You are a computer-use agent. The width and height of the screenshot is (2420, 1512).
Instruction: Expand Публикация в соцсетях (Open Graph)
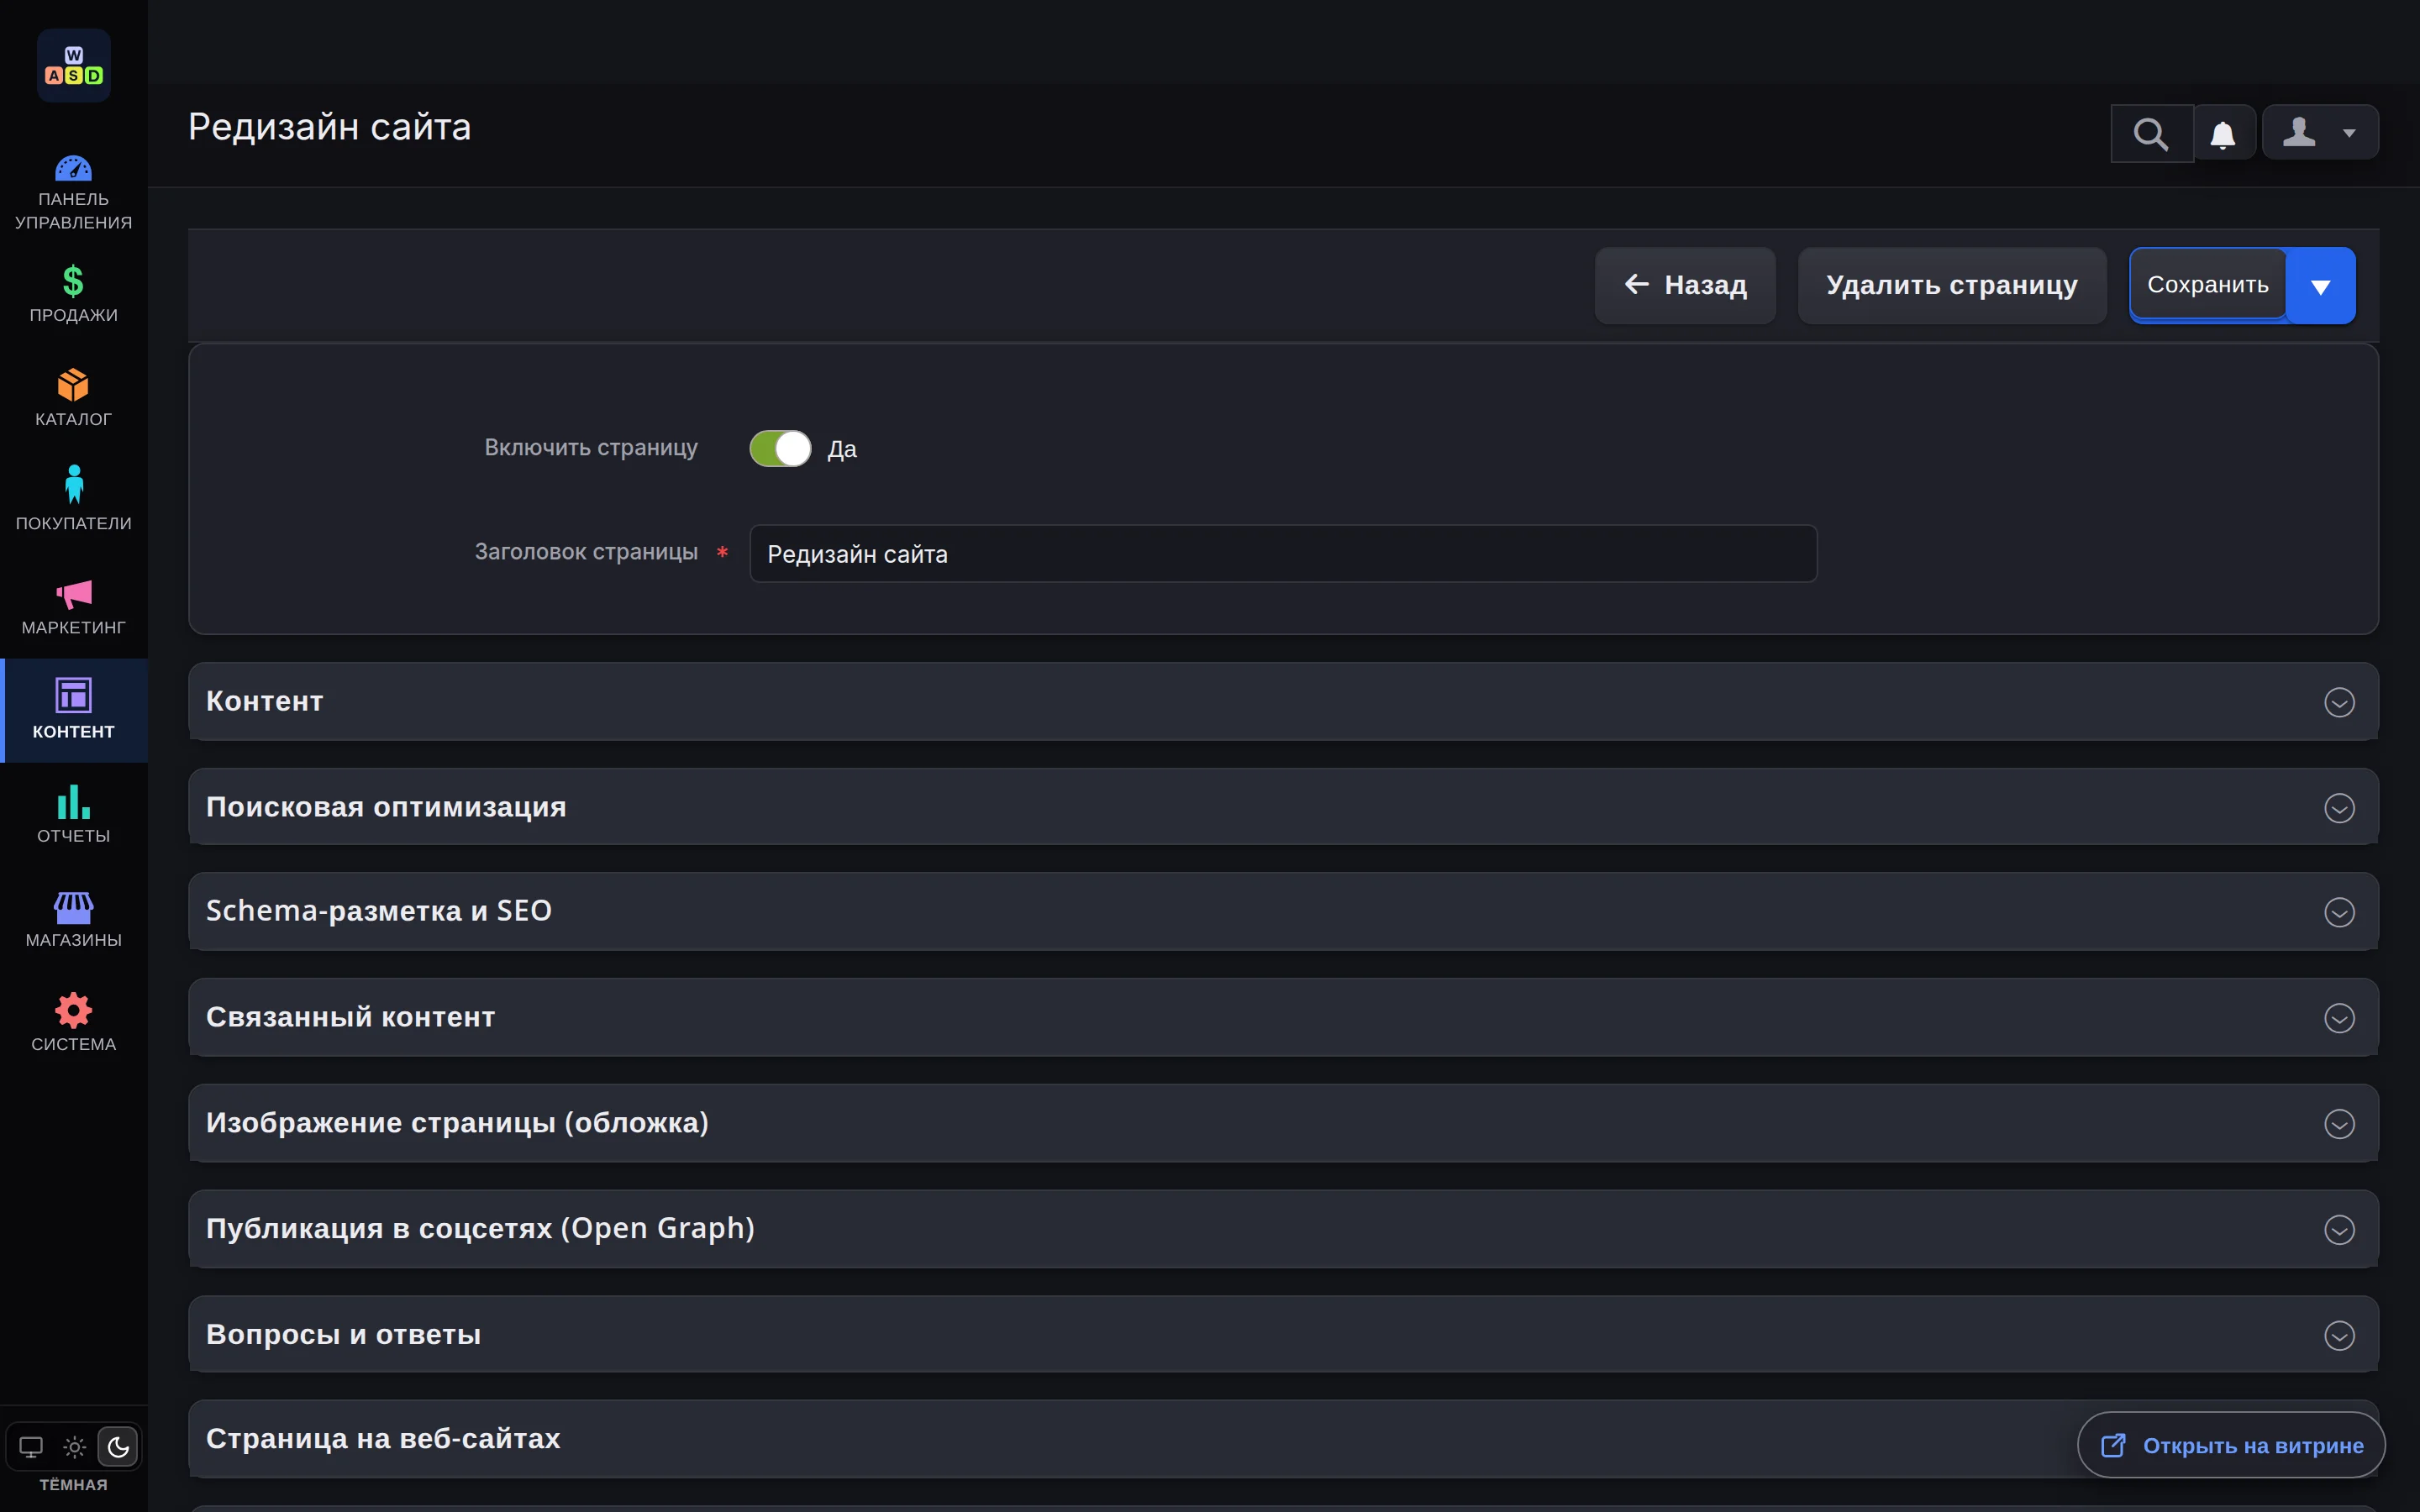[1283, 1229]
